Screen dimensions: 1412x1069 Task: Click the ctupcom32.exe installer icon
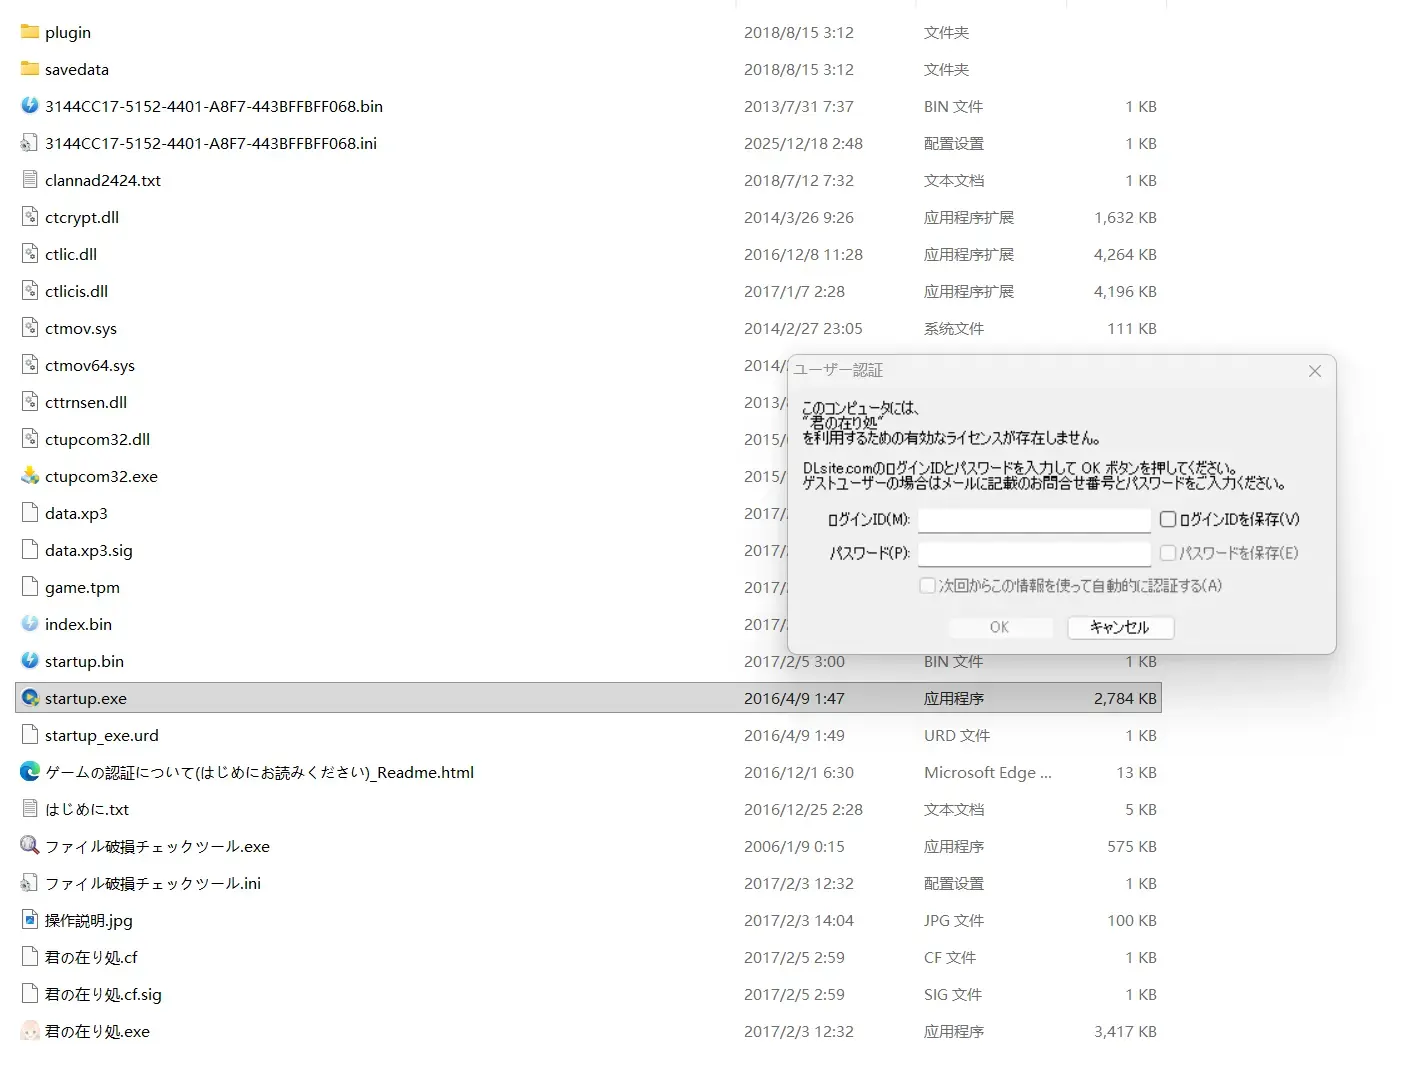point(30,476)
